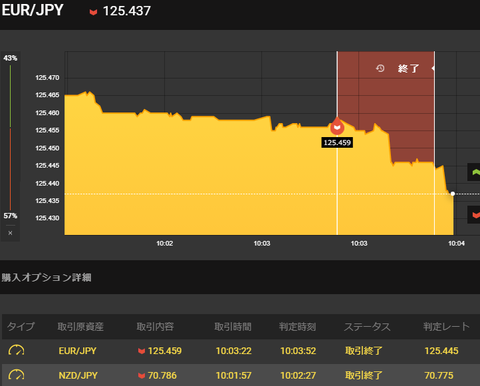This screenshot has height=386, width=480.
Task: Click the 43% bullish sentiment value
Action: click(x=10, y=58)
